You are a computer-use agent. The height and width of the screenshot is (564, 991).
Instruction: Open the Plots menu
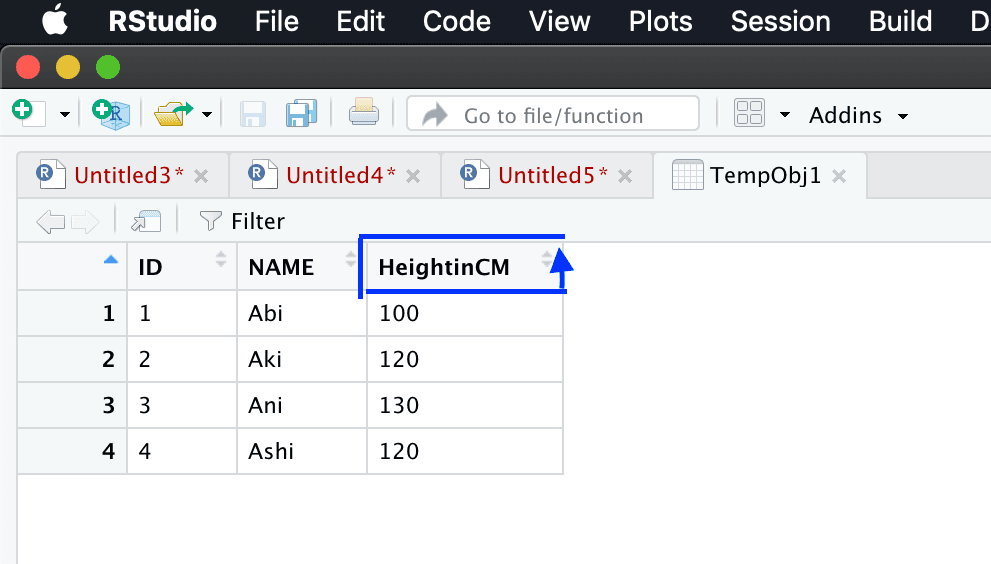click(x=660, y=21)
